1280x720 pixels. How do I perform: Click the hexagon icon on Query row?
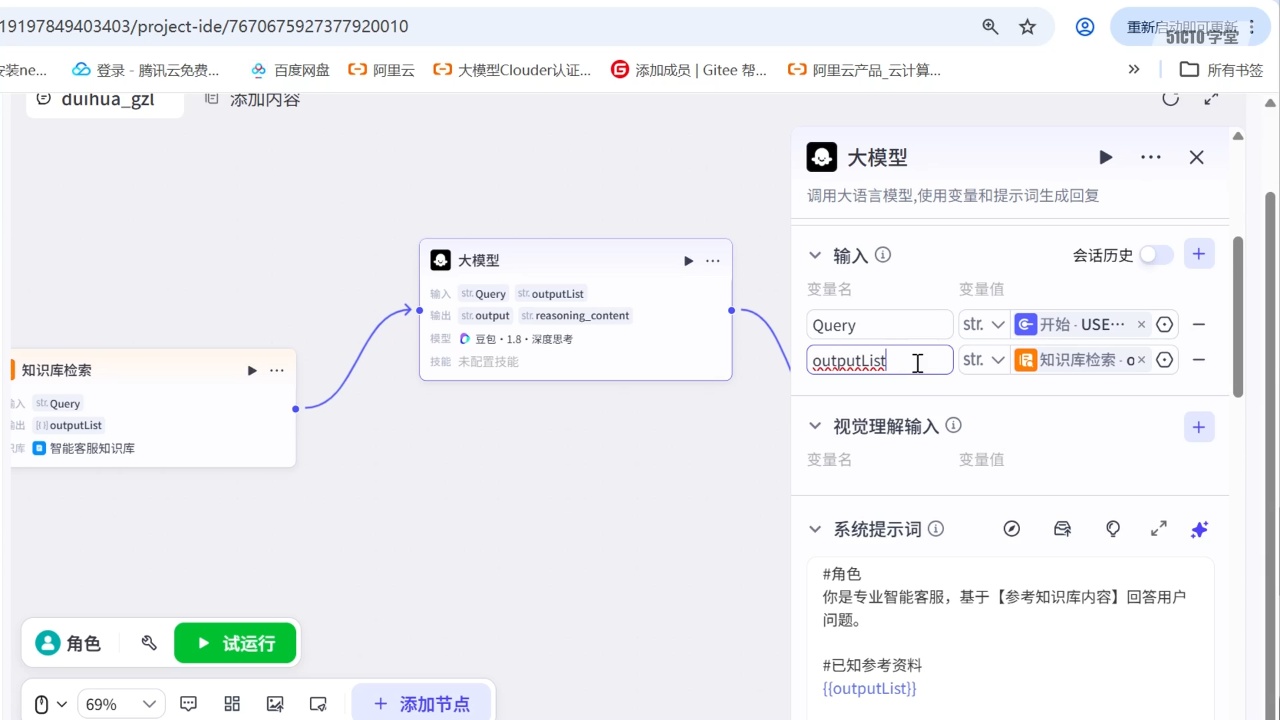point(1164,325)
